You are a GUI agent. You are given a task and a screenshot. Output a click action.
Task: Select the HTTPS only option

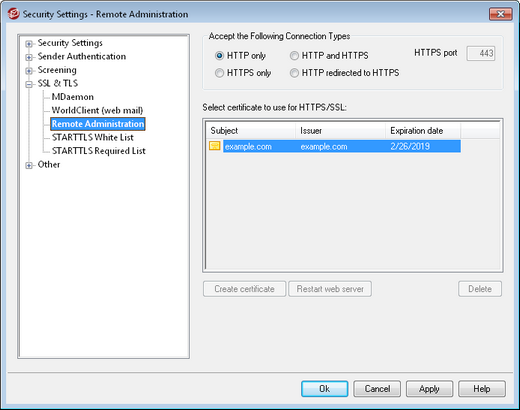219,73
